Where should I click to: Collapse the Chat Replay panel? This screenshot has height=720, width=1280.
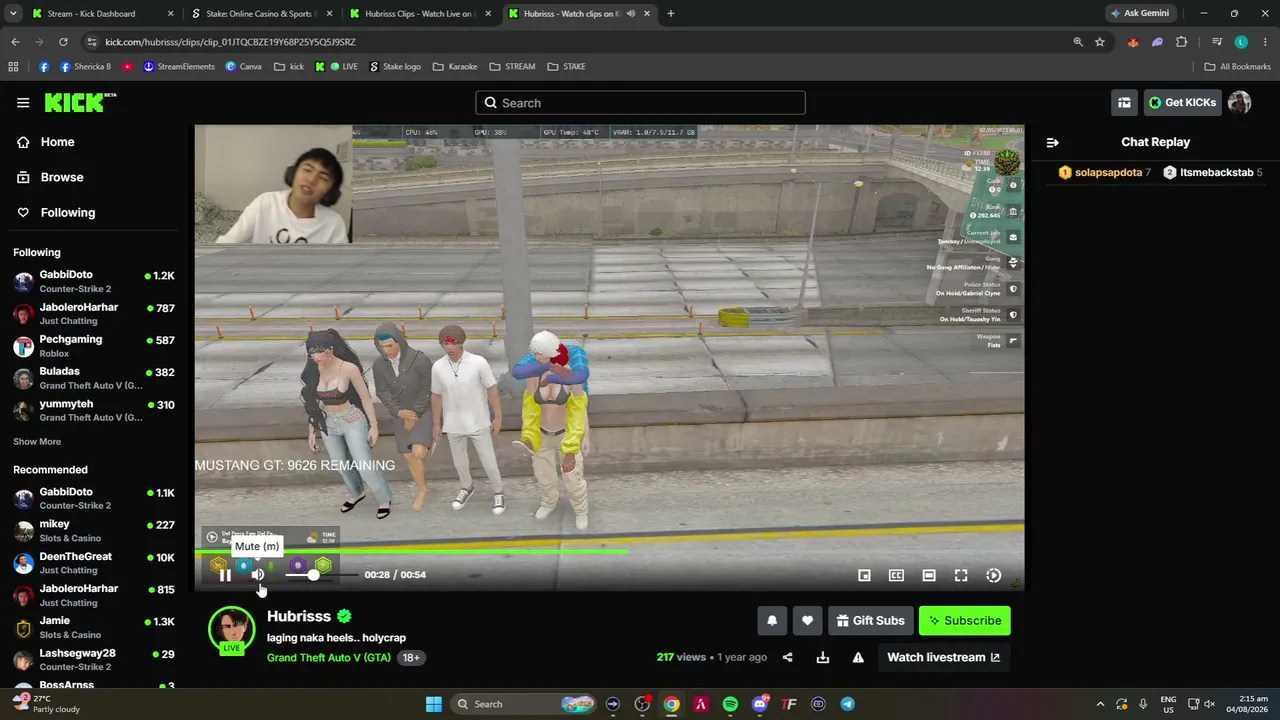click(x=1052, y=142)
